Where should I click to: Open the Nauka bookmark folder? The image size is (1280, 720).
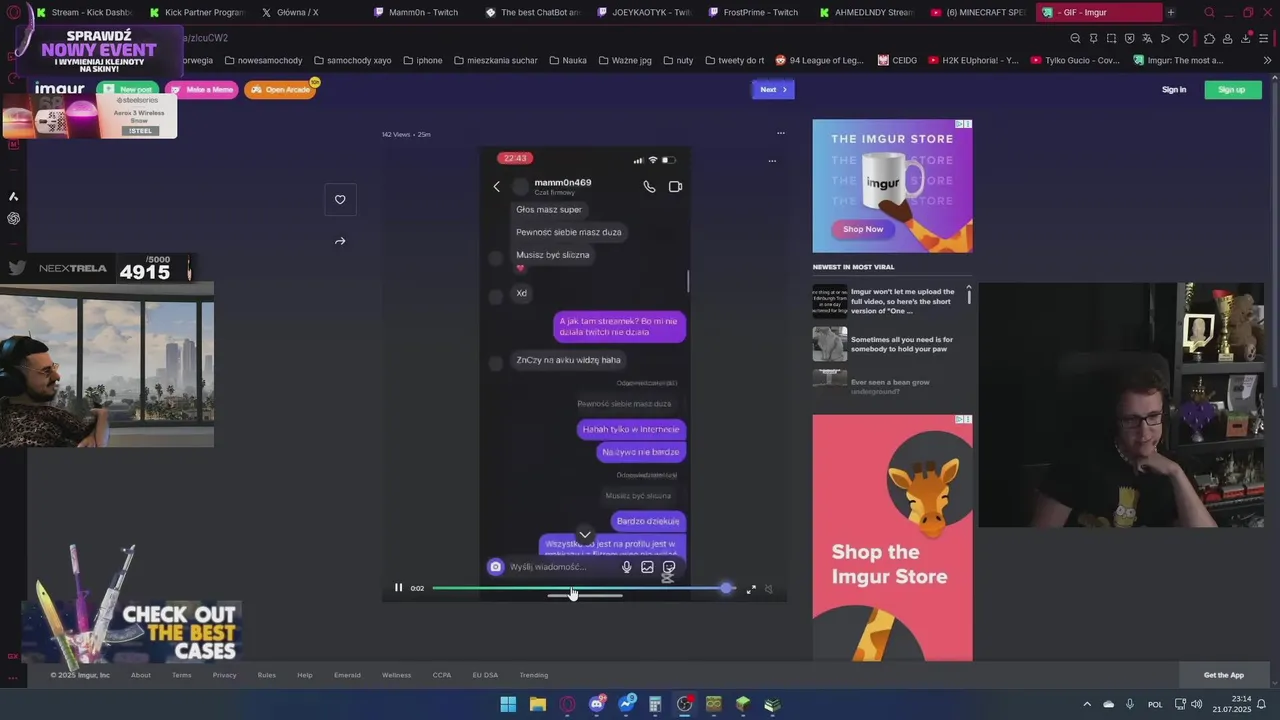click(568, 60)
